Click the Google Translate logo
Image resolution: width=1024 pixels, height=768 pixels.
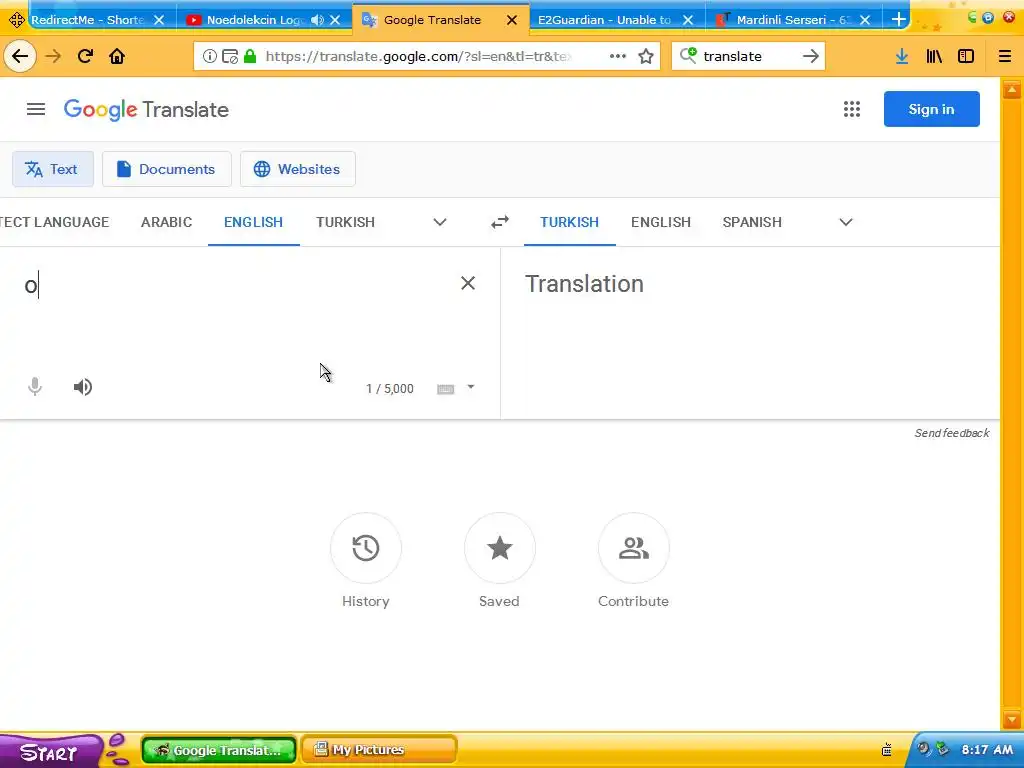[146, 109]
